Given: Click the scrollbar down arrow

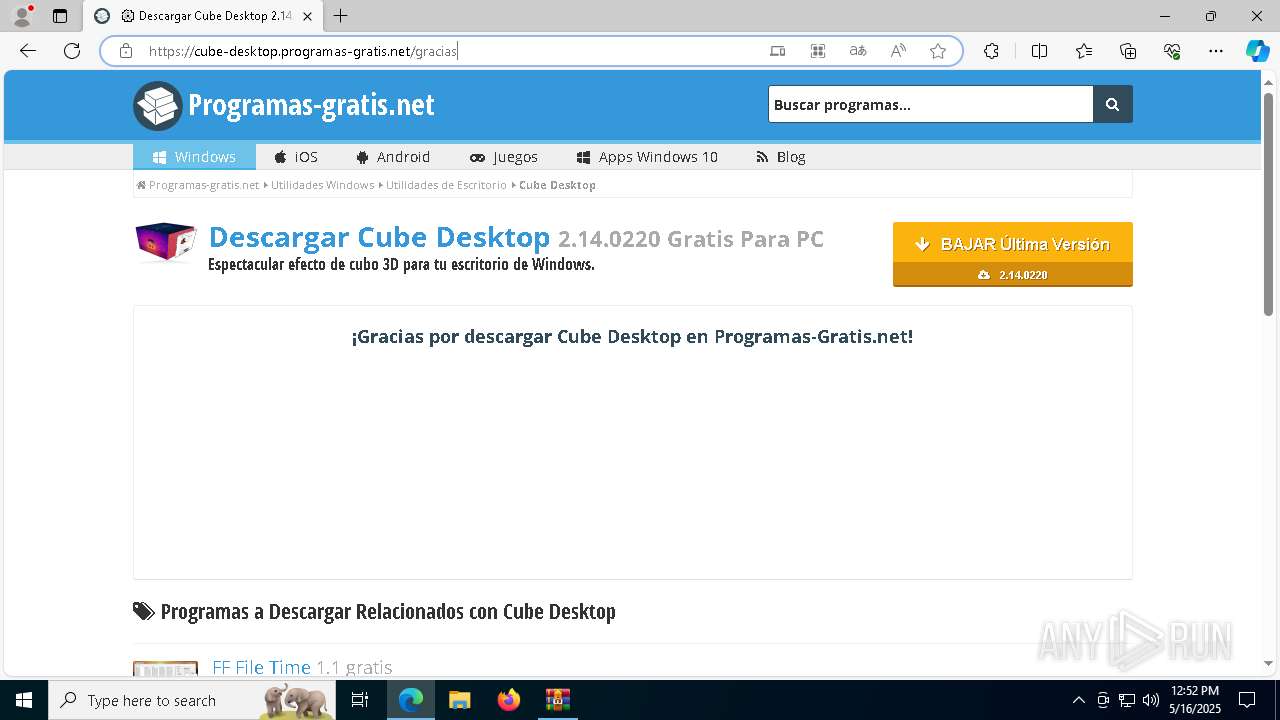Looking at the screenshot, I should (x=1269, y=663).
